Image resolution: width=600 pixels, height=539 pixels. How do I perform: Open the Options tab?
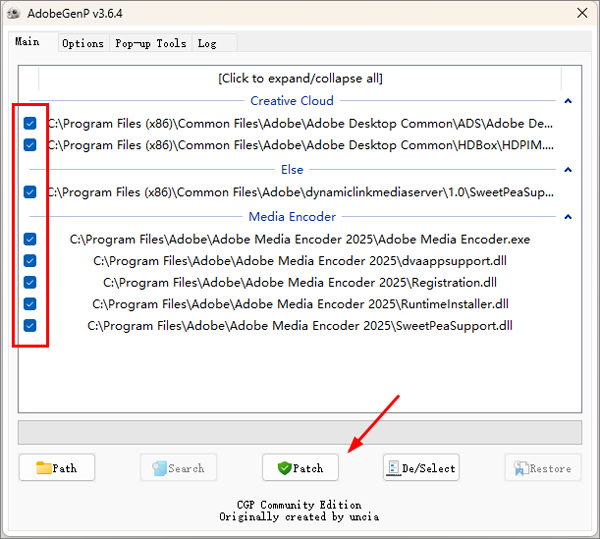[x=83, y=43]
